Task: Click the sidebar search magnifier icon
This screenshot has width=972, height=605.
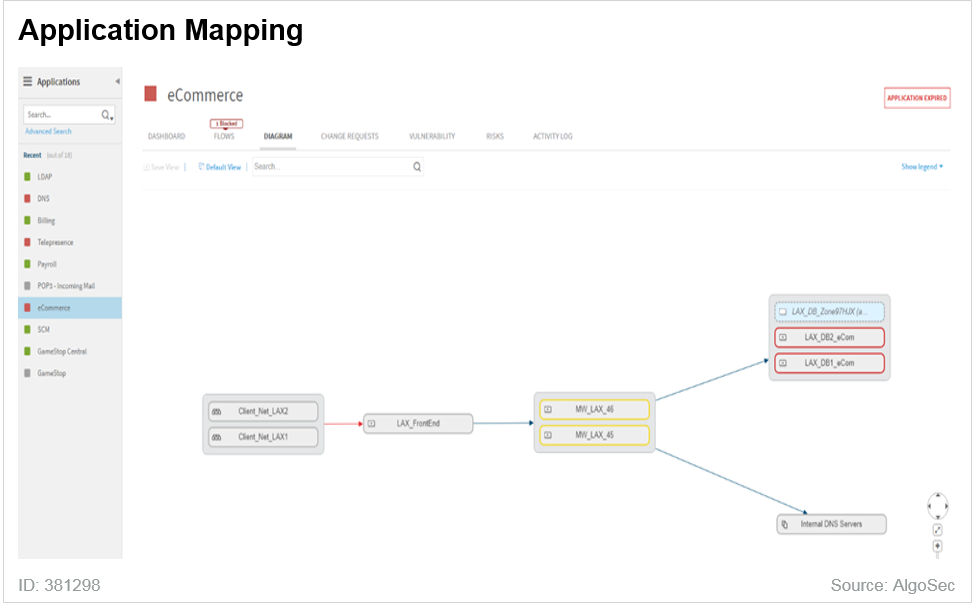Action: coord(107,115)
